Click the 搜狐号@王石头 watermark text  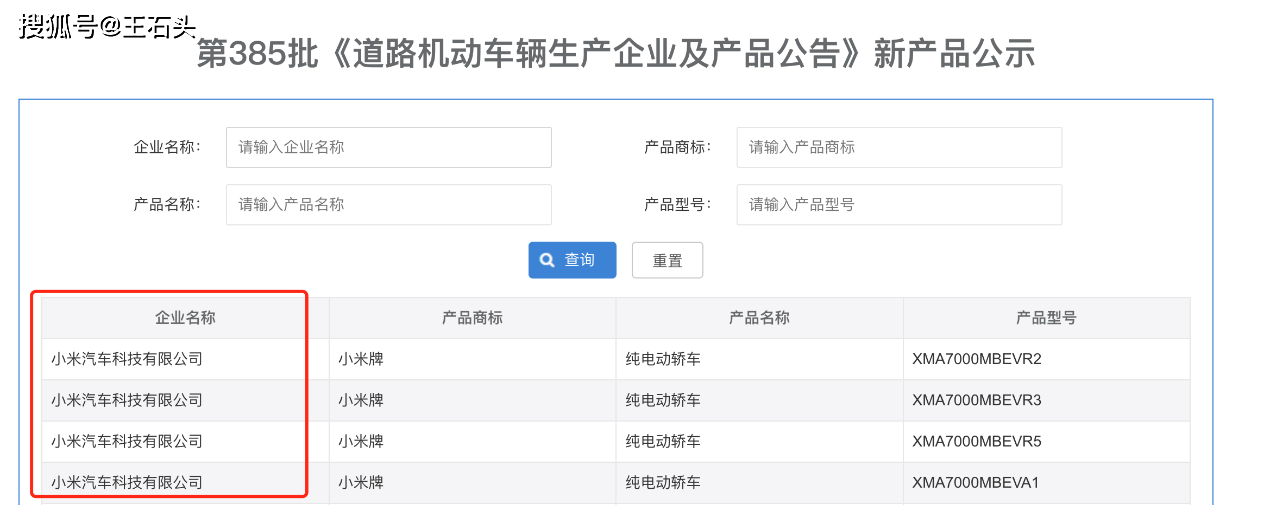click(x=108, y=25)
